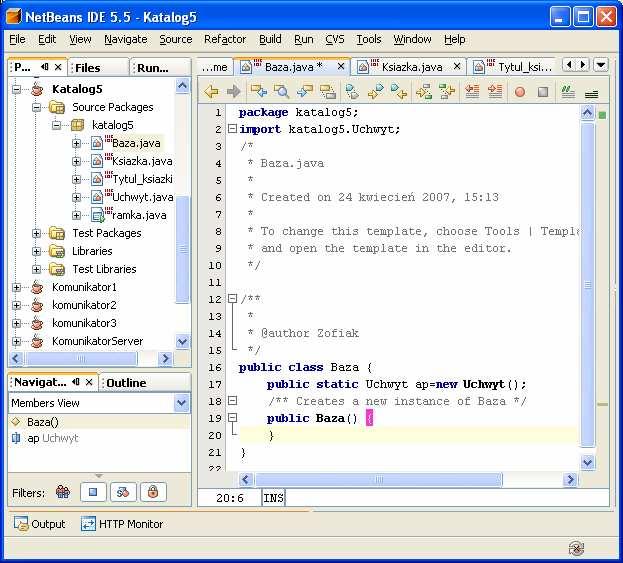Switch to the Outline tab
This screenshot has width=623, height=563.
coord(126,383)
